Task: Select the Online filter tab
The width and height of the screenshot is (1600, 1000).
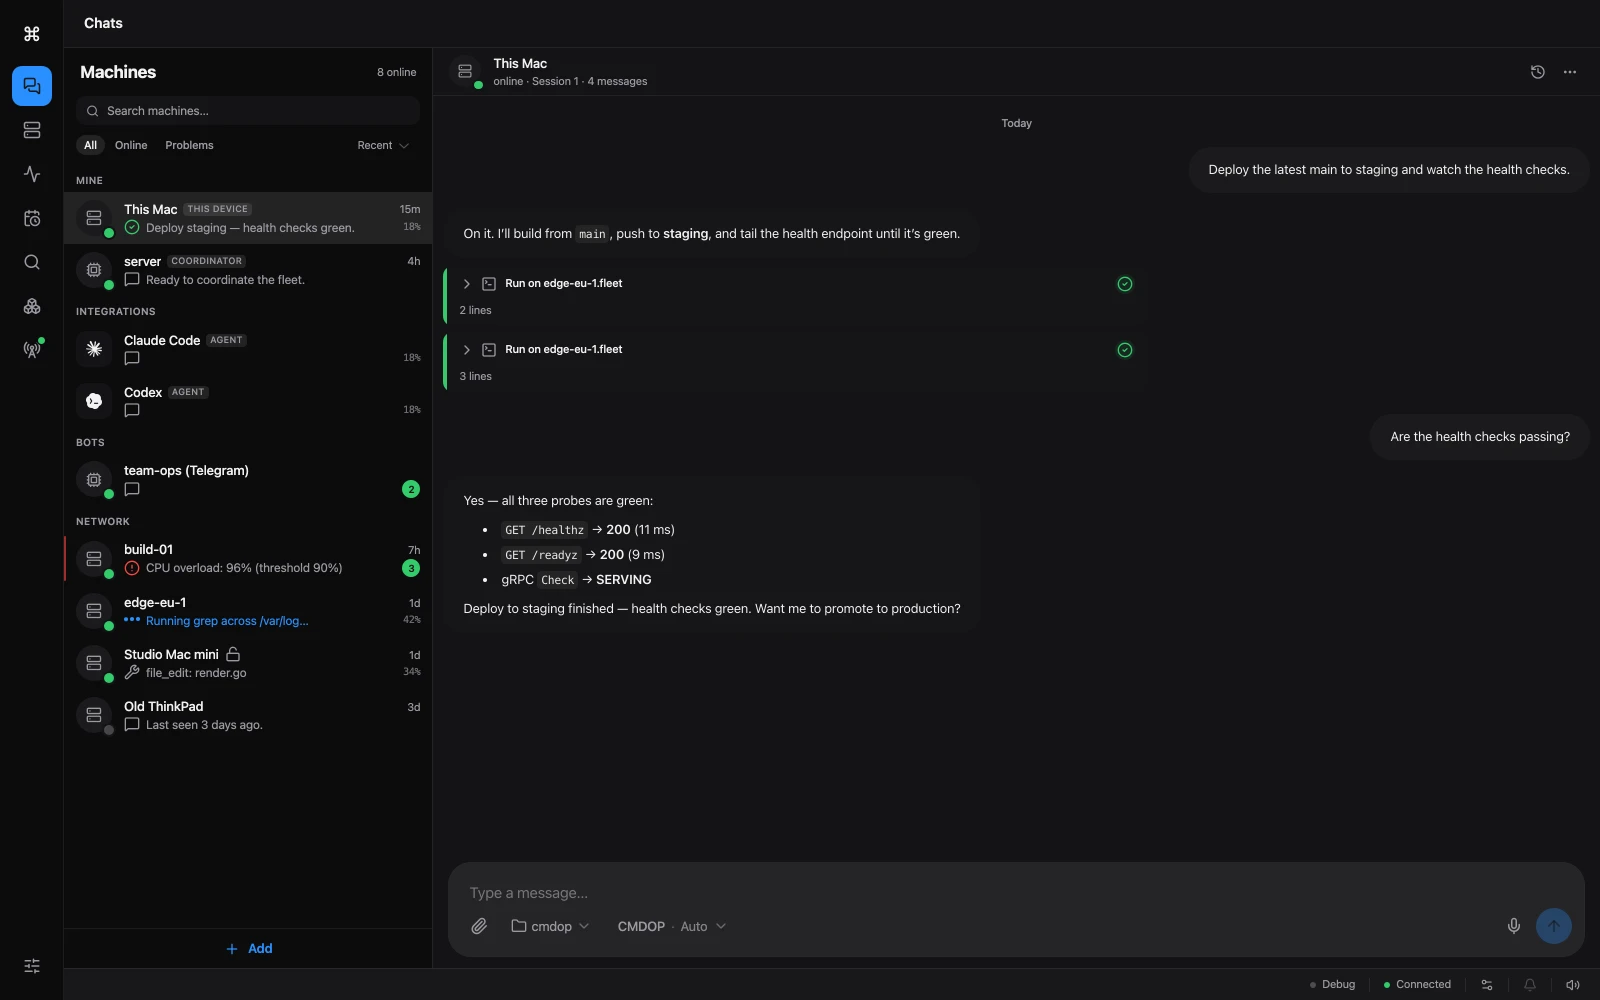Action: 131,145
